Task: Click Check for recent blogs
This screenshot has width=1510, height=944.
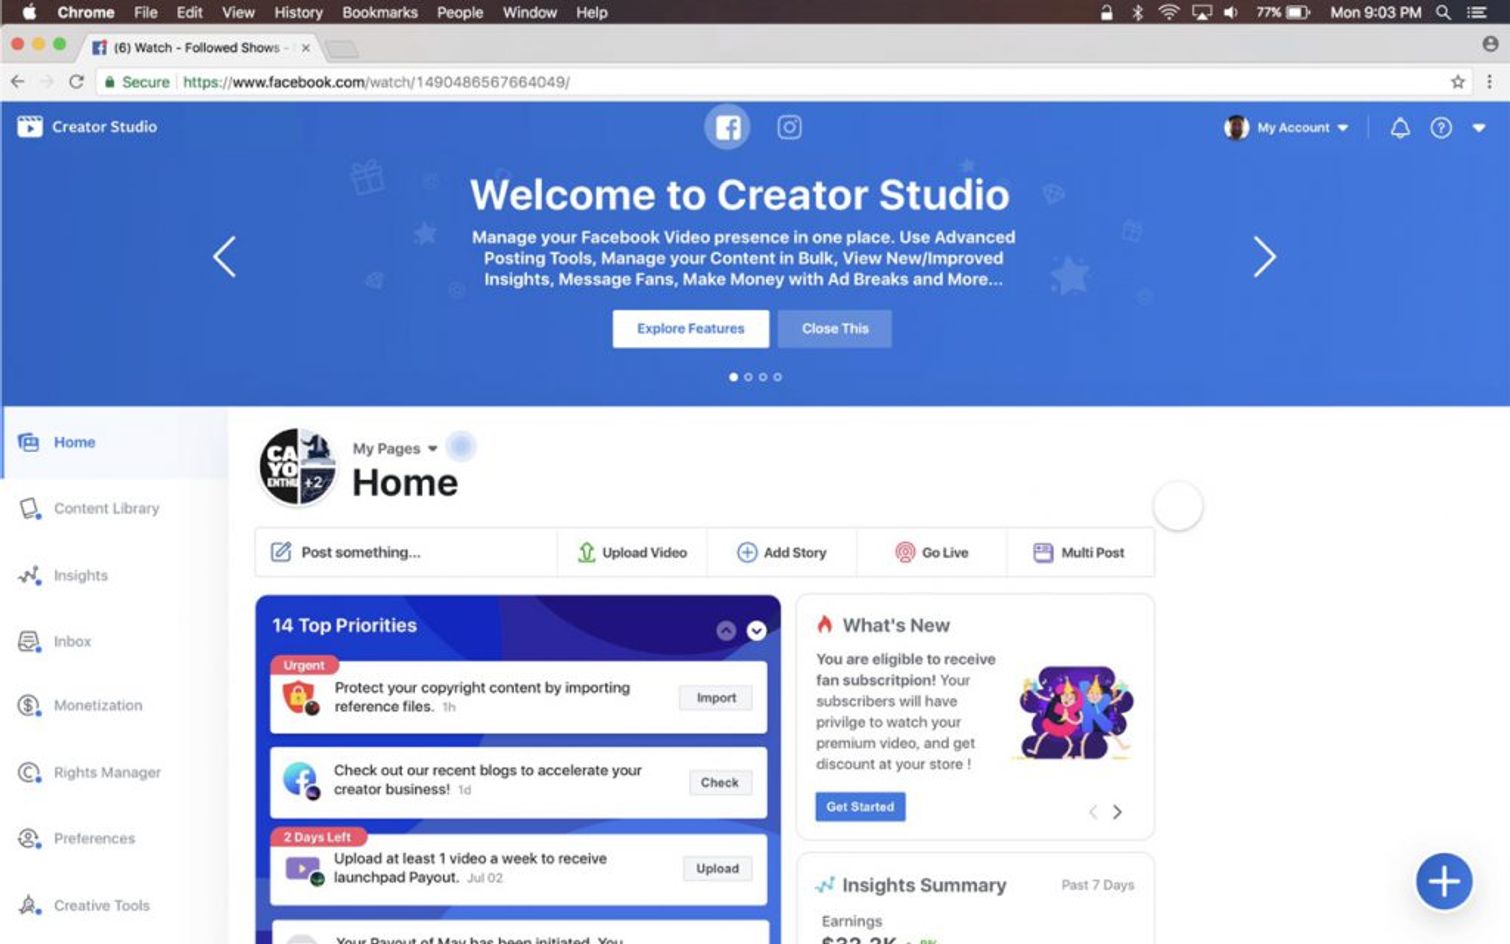Action: (x=720, y=783)
